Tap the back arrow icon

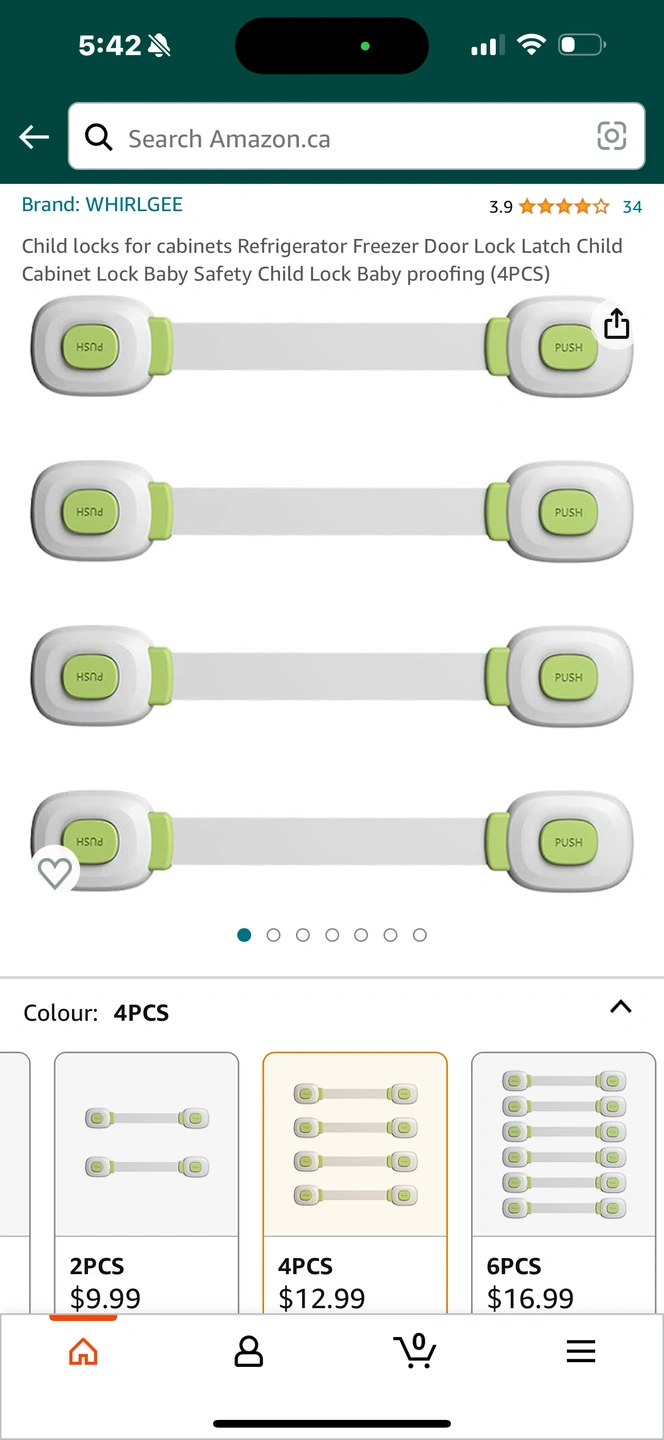click(x=34, y=137)
